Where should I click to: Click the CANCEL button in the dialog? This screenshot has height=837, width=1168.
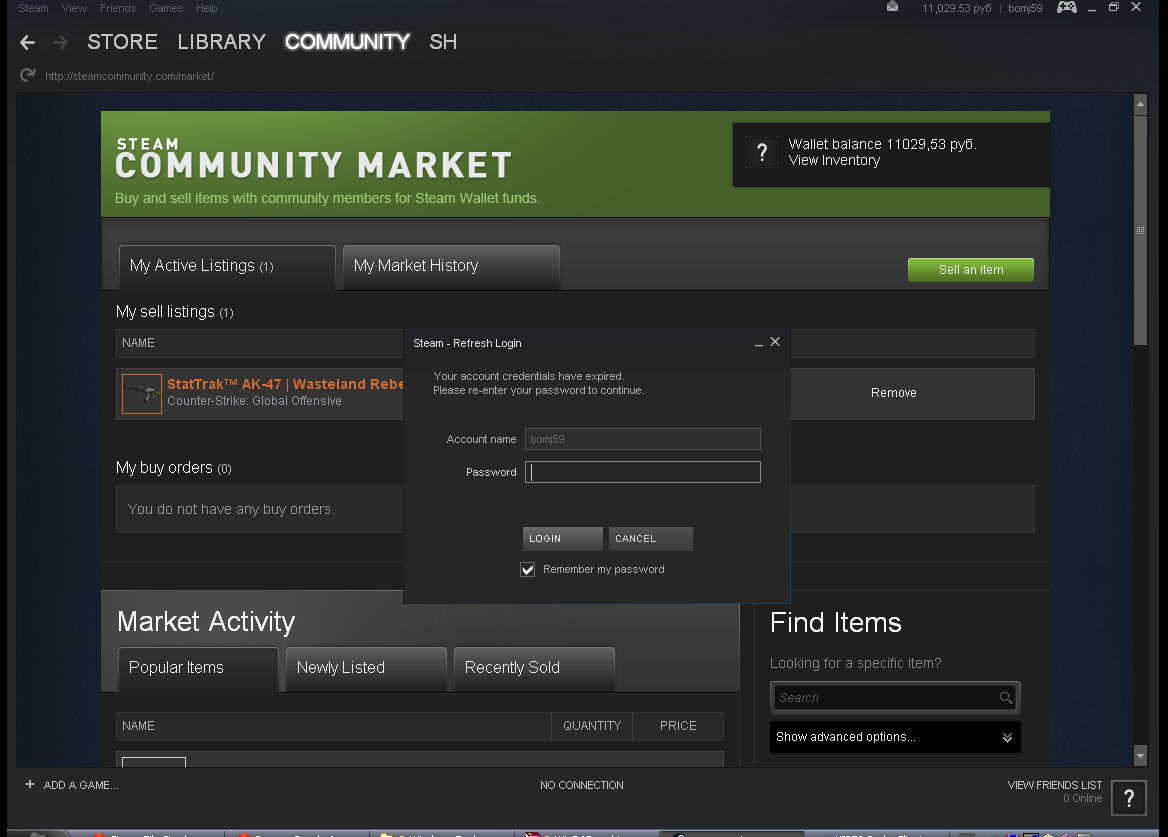(x=650, y=538)
